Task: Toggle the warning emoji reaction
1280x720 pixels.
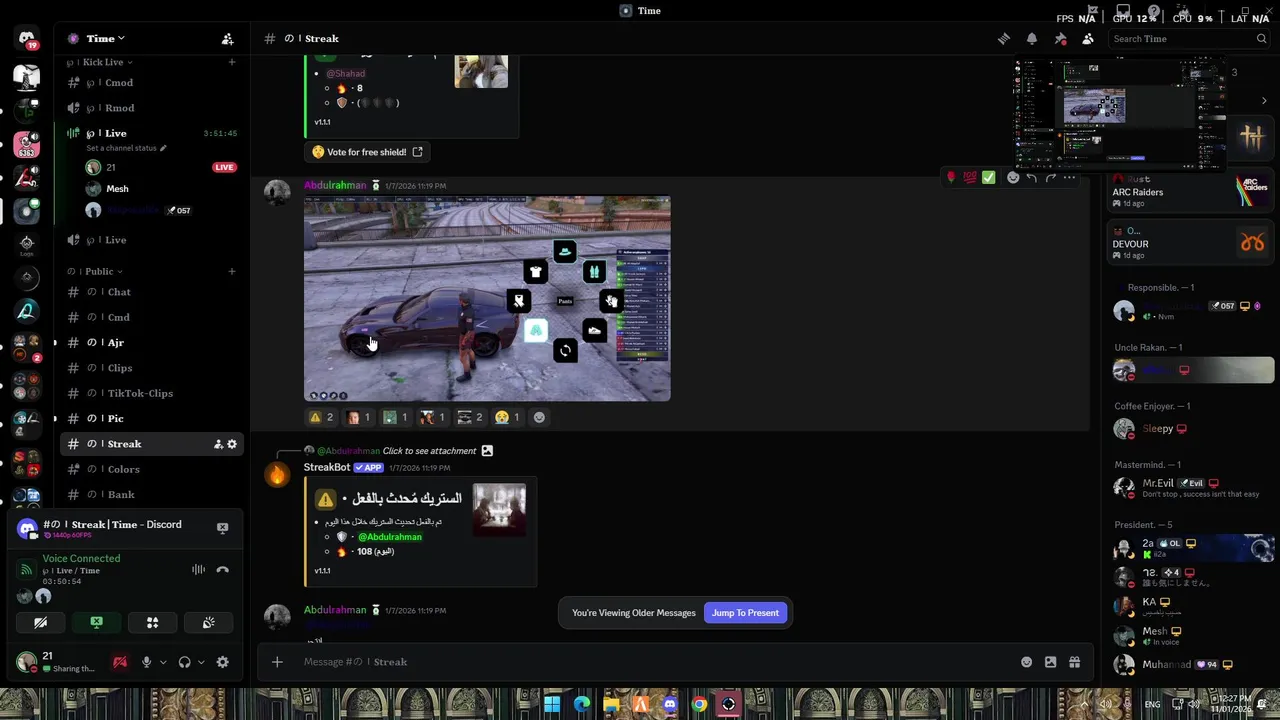Action: pyautogui.click(x=321, y=417)
